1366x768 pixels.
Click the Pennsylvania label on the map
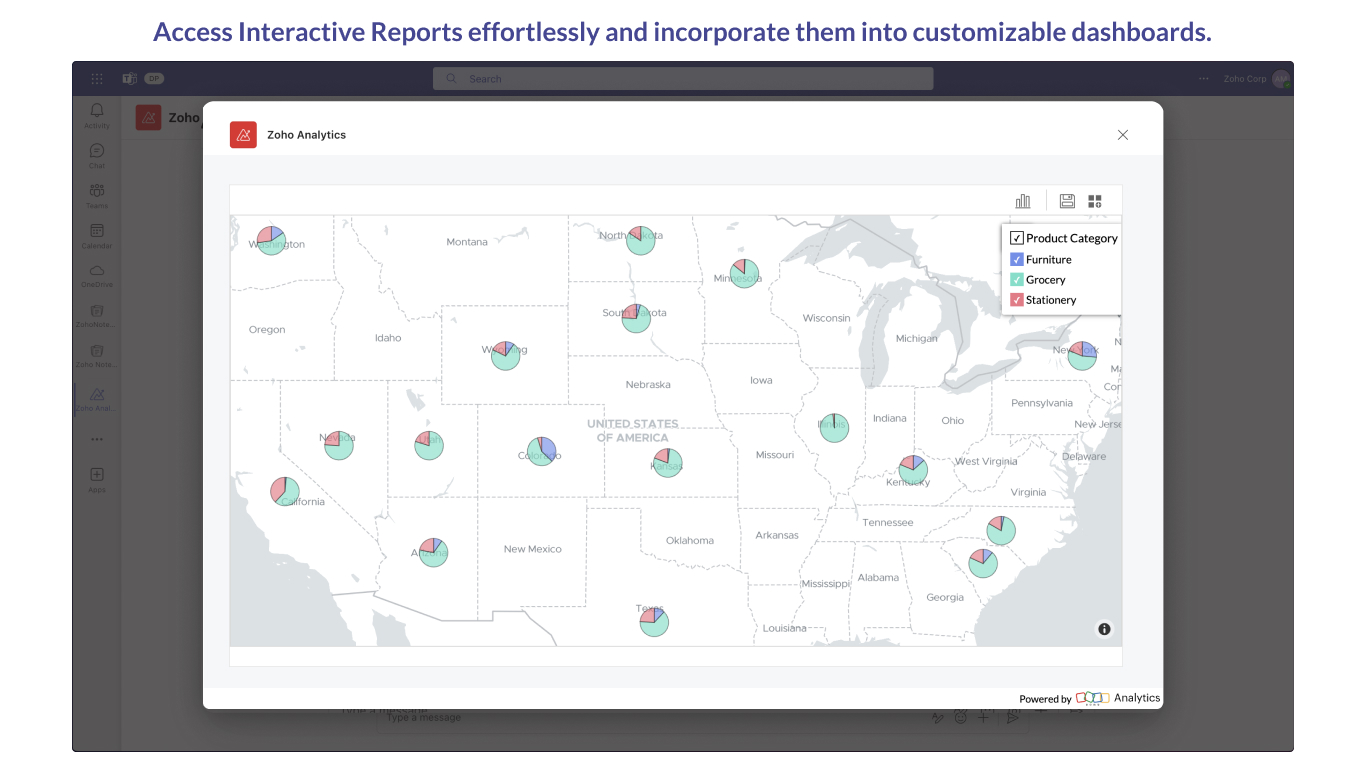(x=1042, y=403)
